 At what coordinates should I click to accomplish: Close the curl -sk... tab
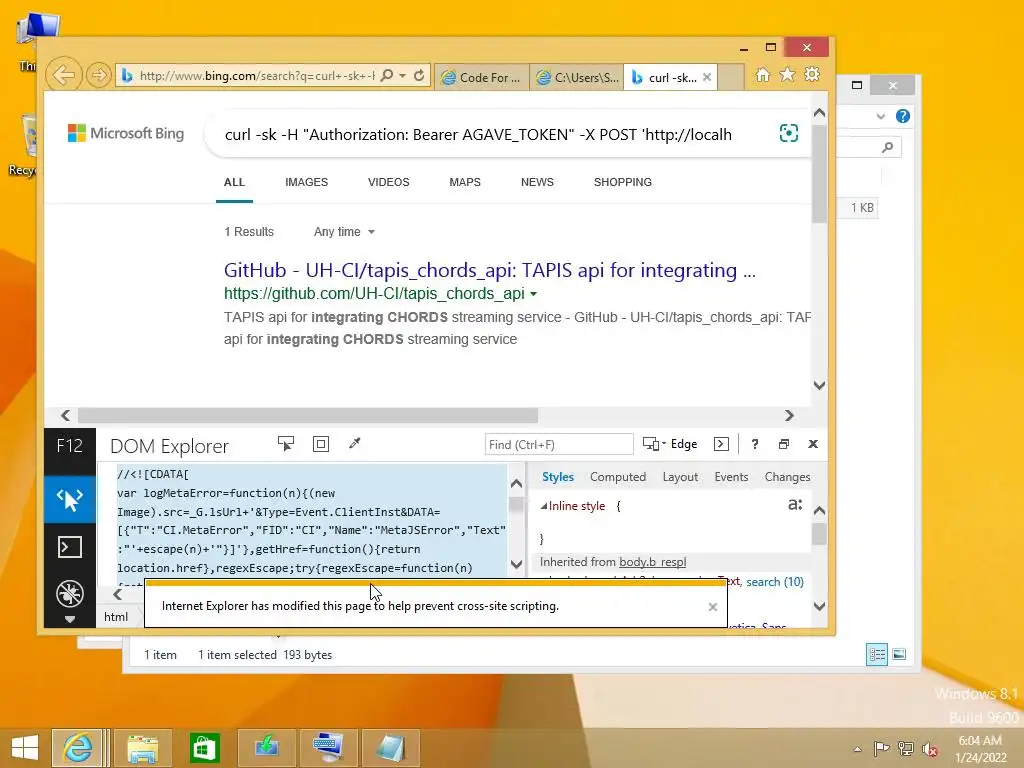point(707,77)
